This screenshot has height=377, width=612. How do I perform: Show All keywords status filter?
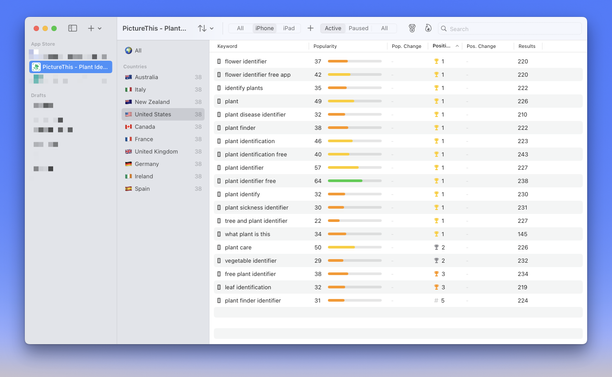pos(384,28)
